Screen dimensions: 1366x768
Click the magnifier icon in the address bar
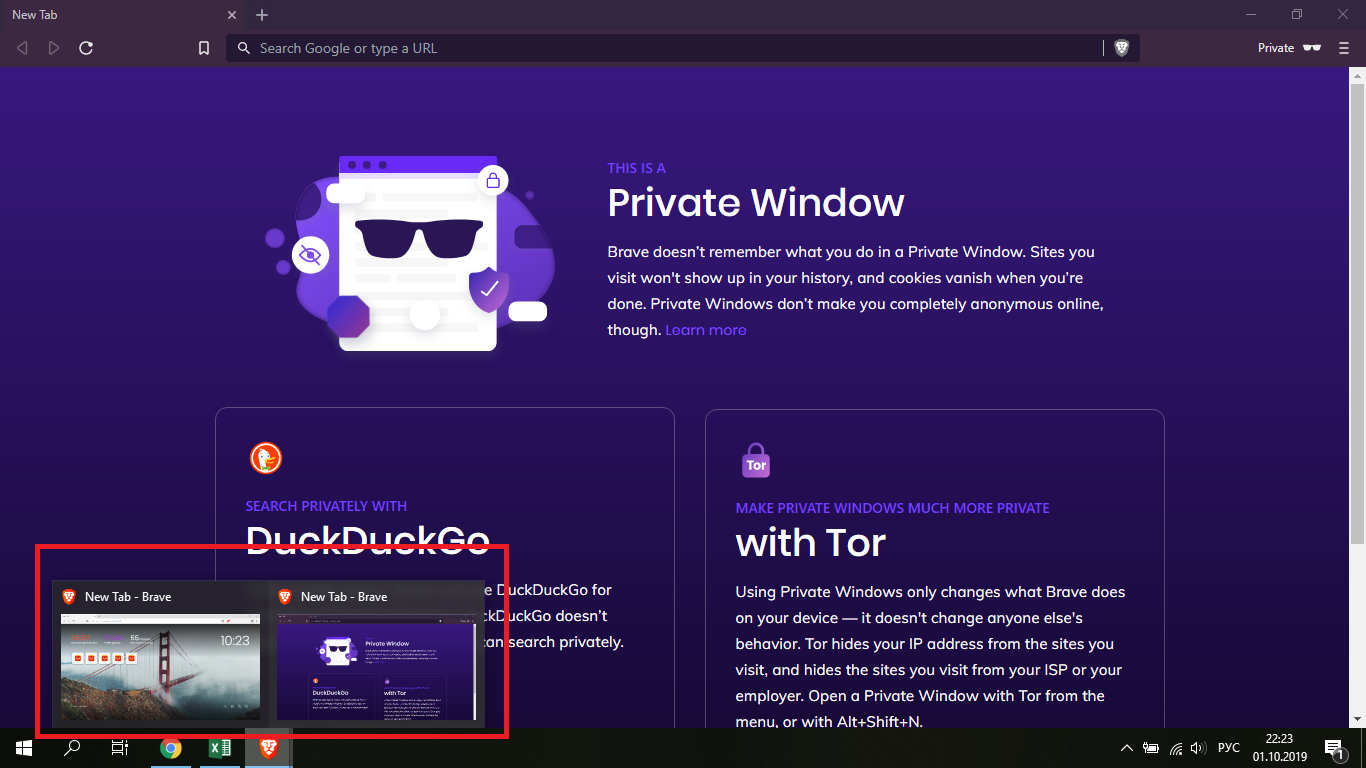pos(244,48)
